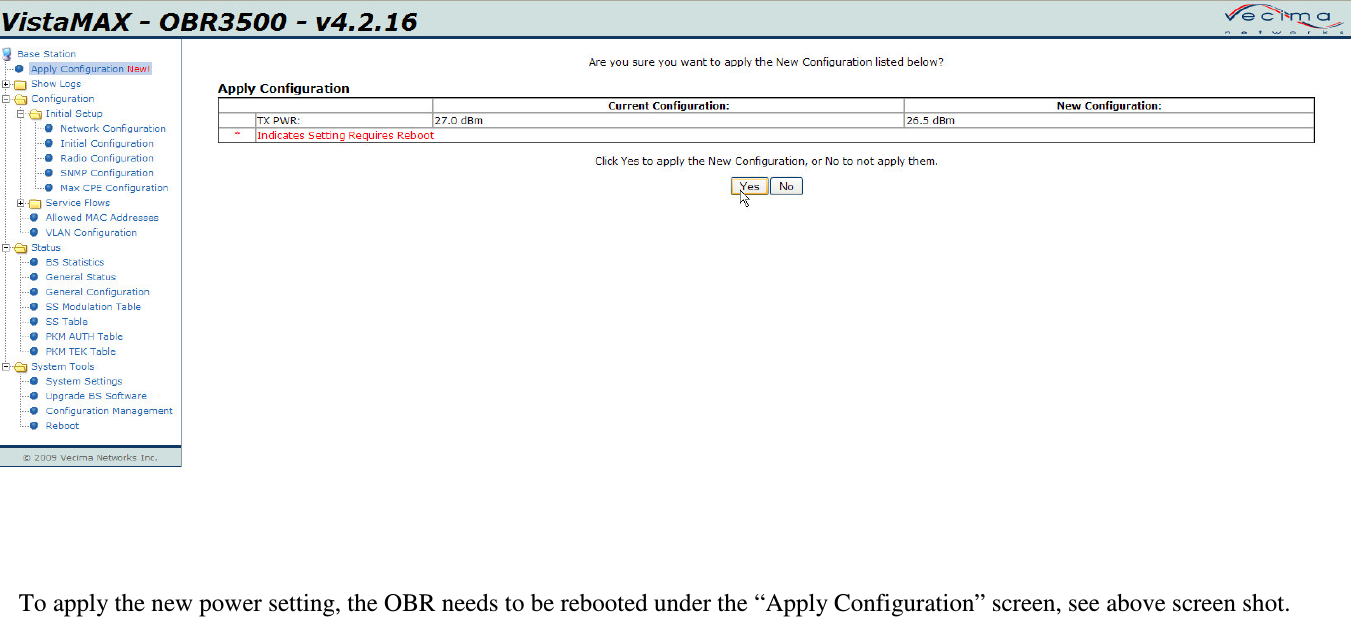View General Status page

[x=81, y=277]
